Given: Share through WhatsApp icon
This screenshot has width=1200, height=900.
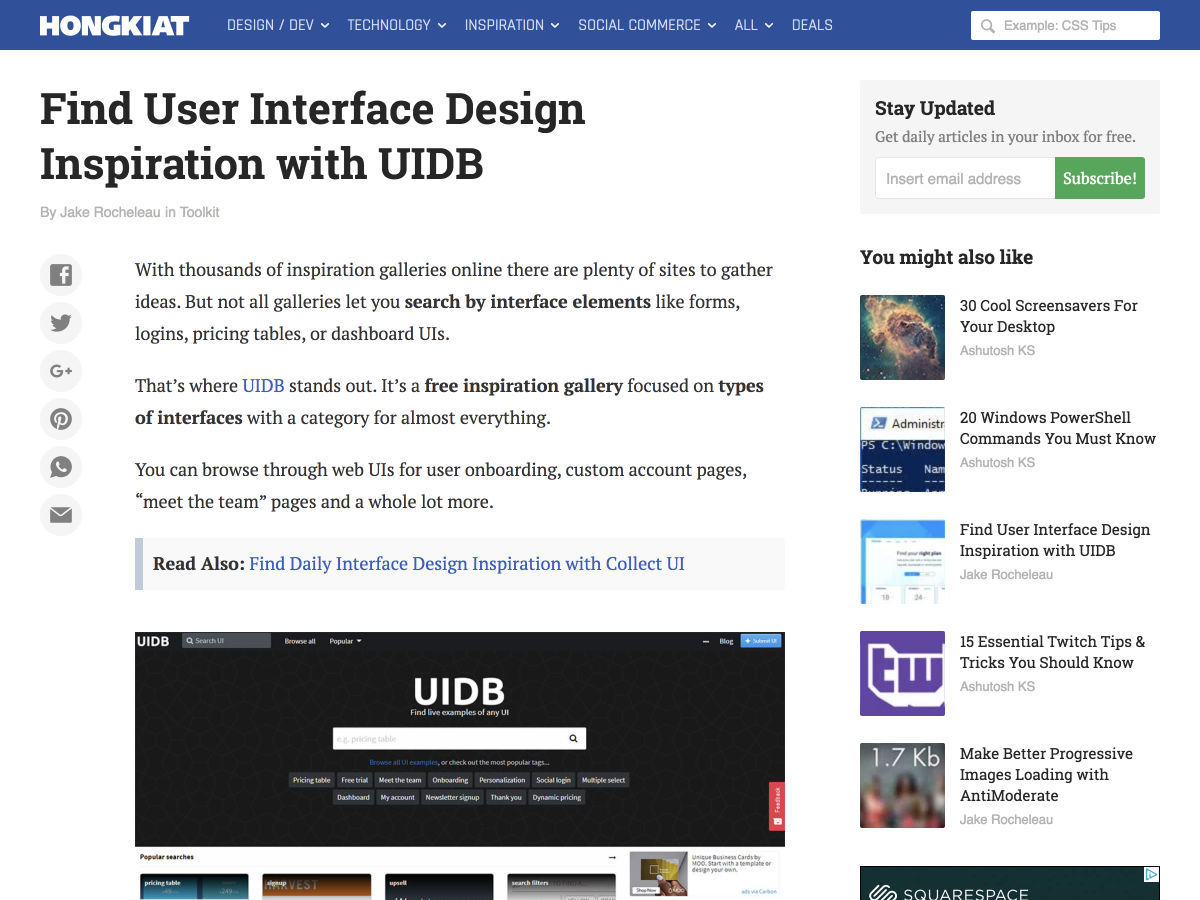Looking at the screenshot, I should [61, 467].
